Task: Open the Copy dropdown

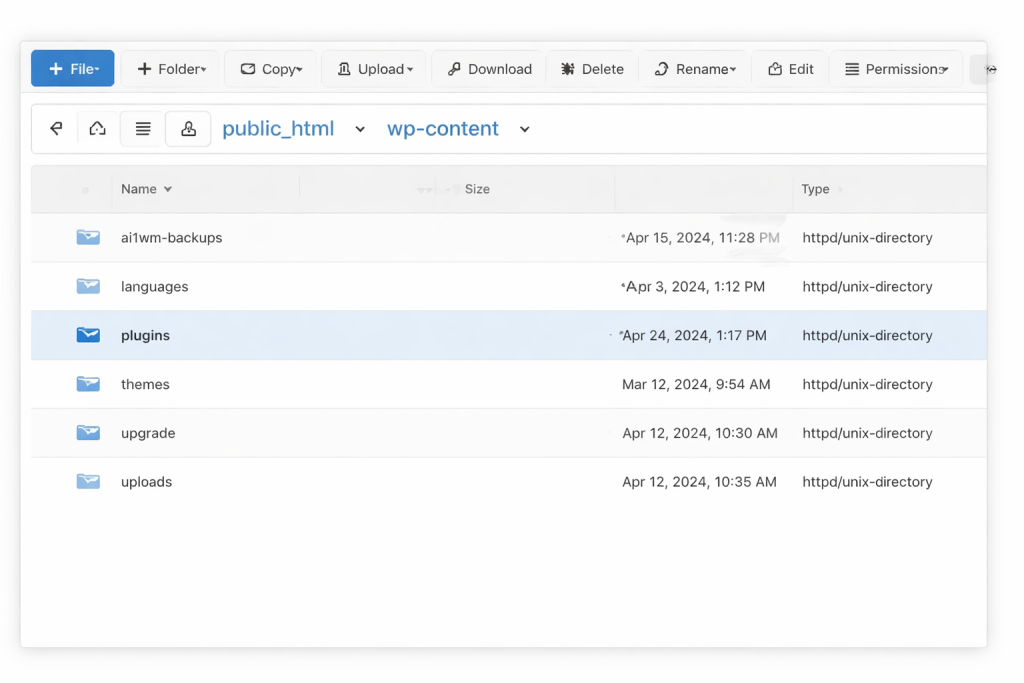Action: click(270, 69)
